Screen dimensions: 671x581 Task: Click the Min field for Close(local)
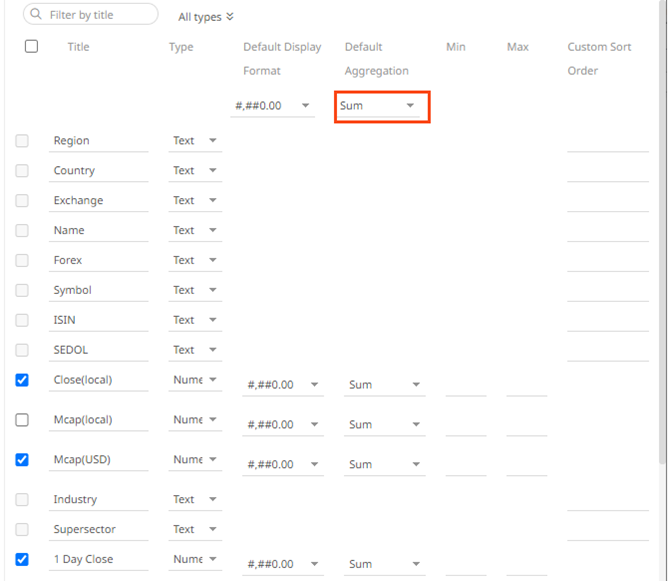(465, 384)
